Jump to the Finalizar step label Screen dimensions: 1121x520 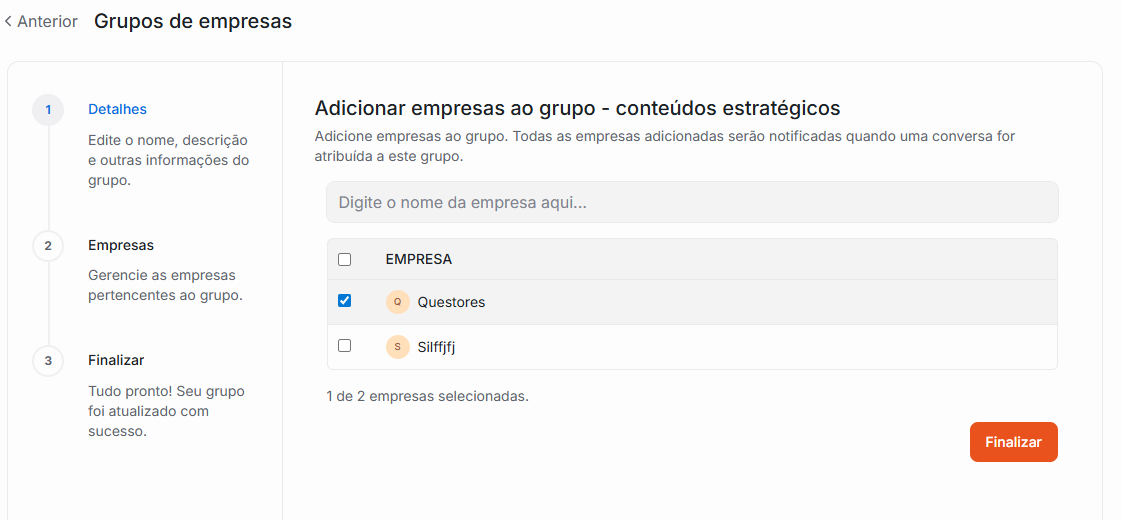point(116,360)
